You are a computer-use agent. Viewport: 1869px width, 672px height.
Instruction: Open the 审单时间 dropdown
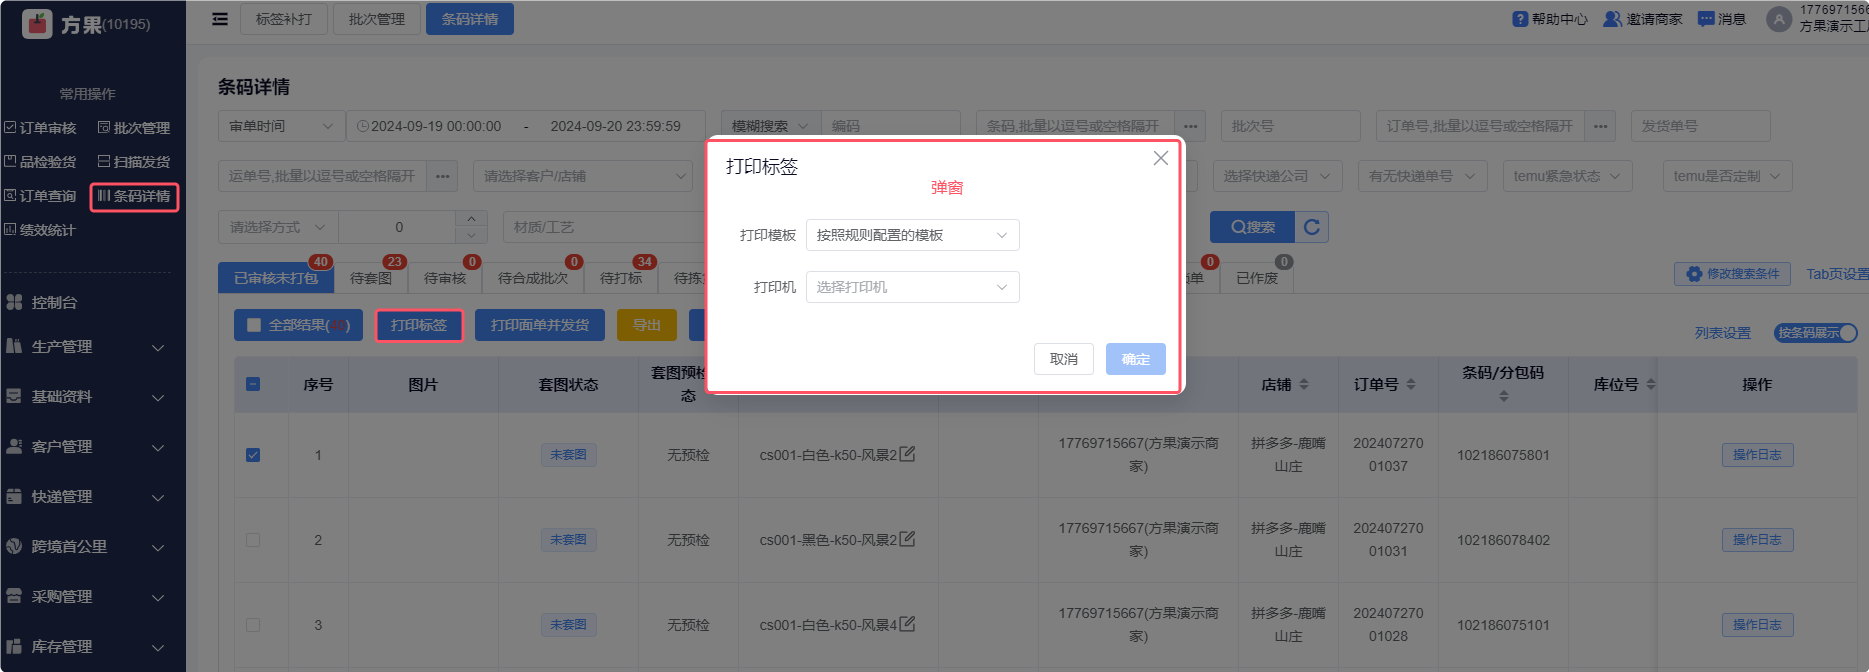point(281,126)
